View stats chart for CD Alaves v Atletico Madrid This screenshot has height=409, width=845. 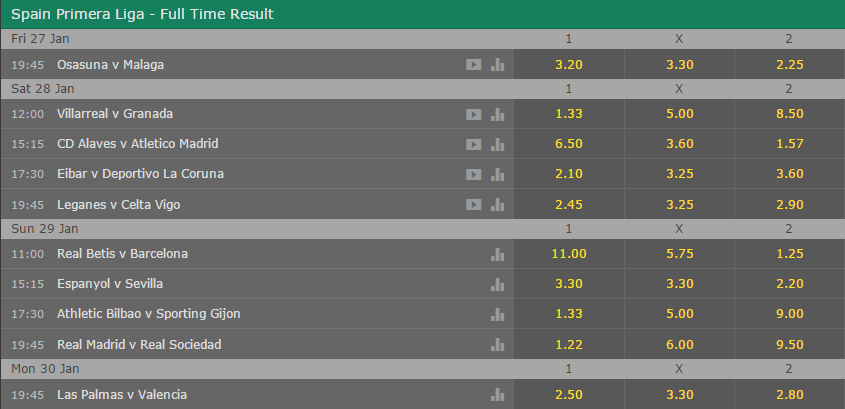[x=497, y=144]
